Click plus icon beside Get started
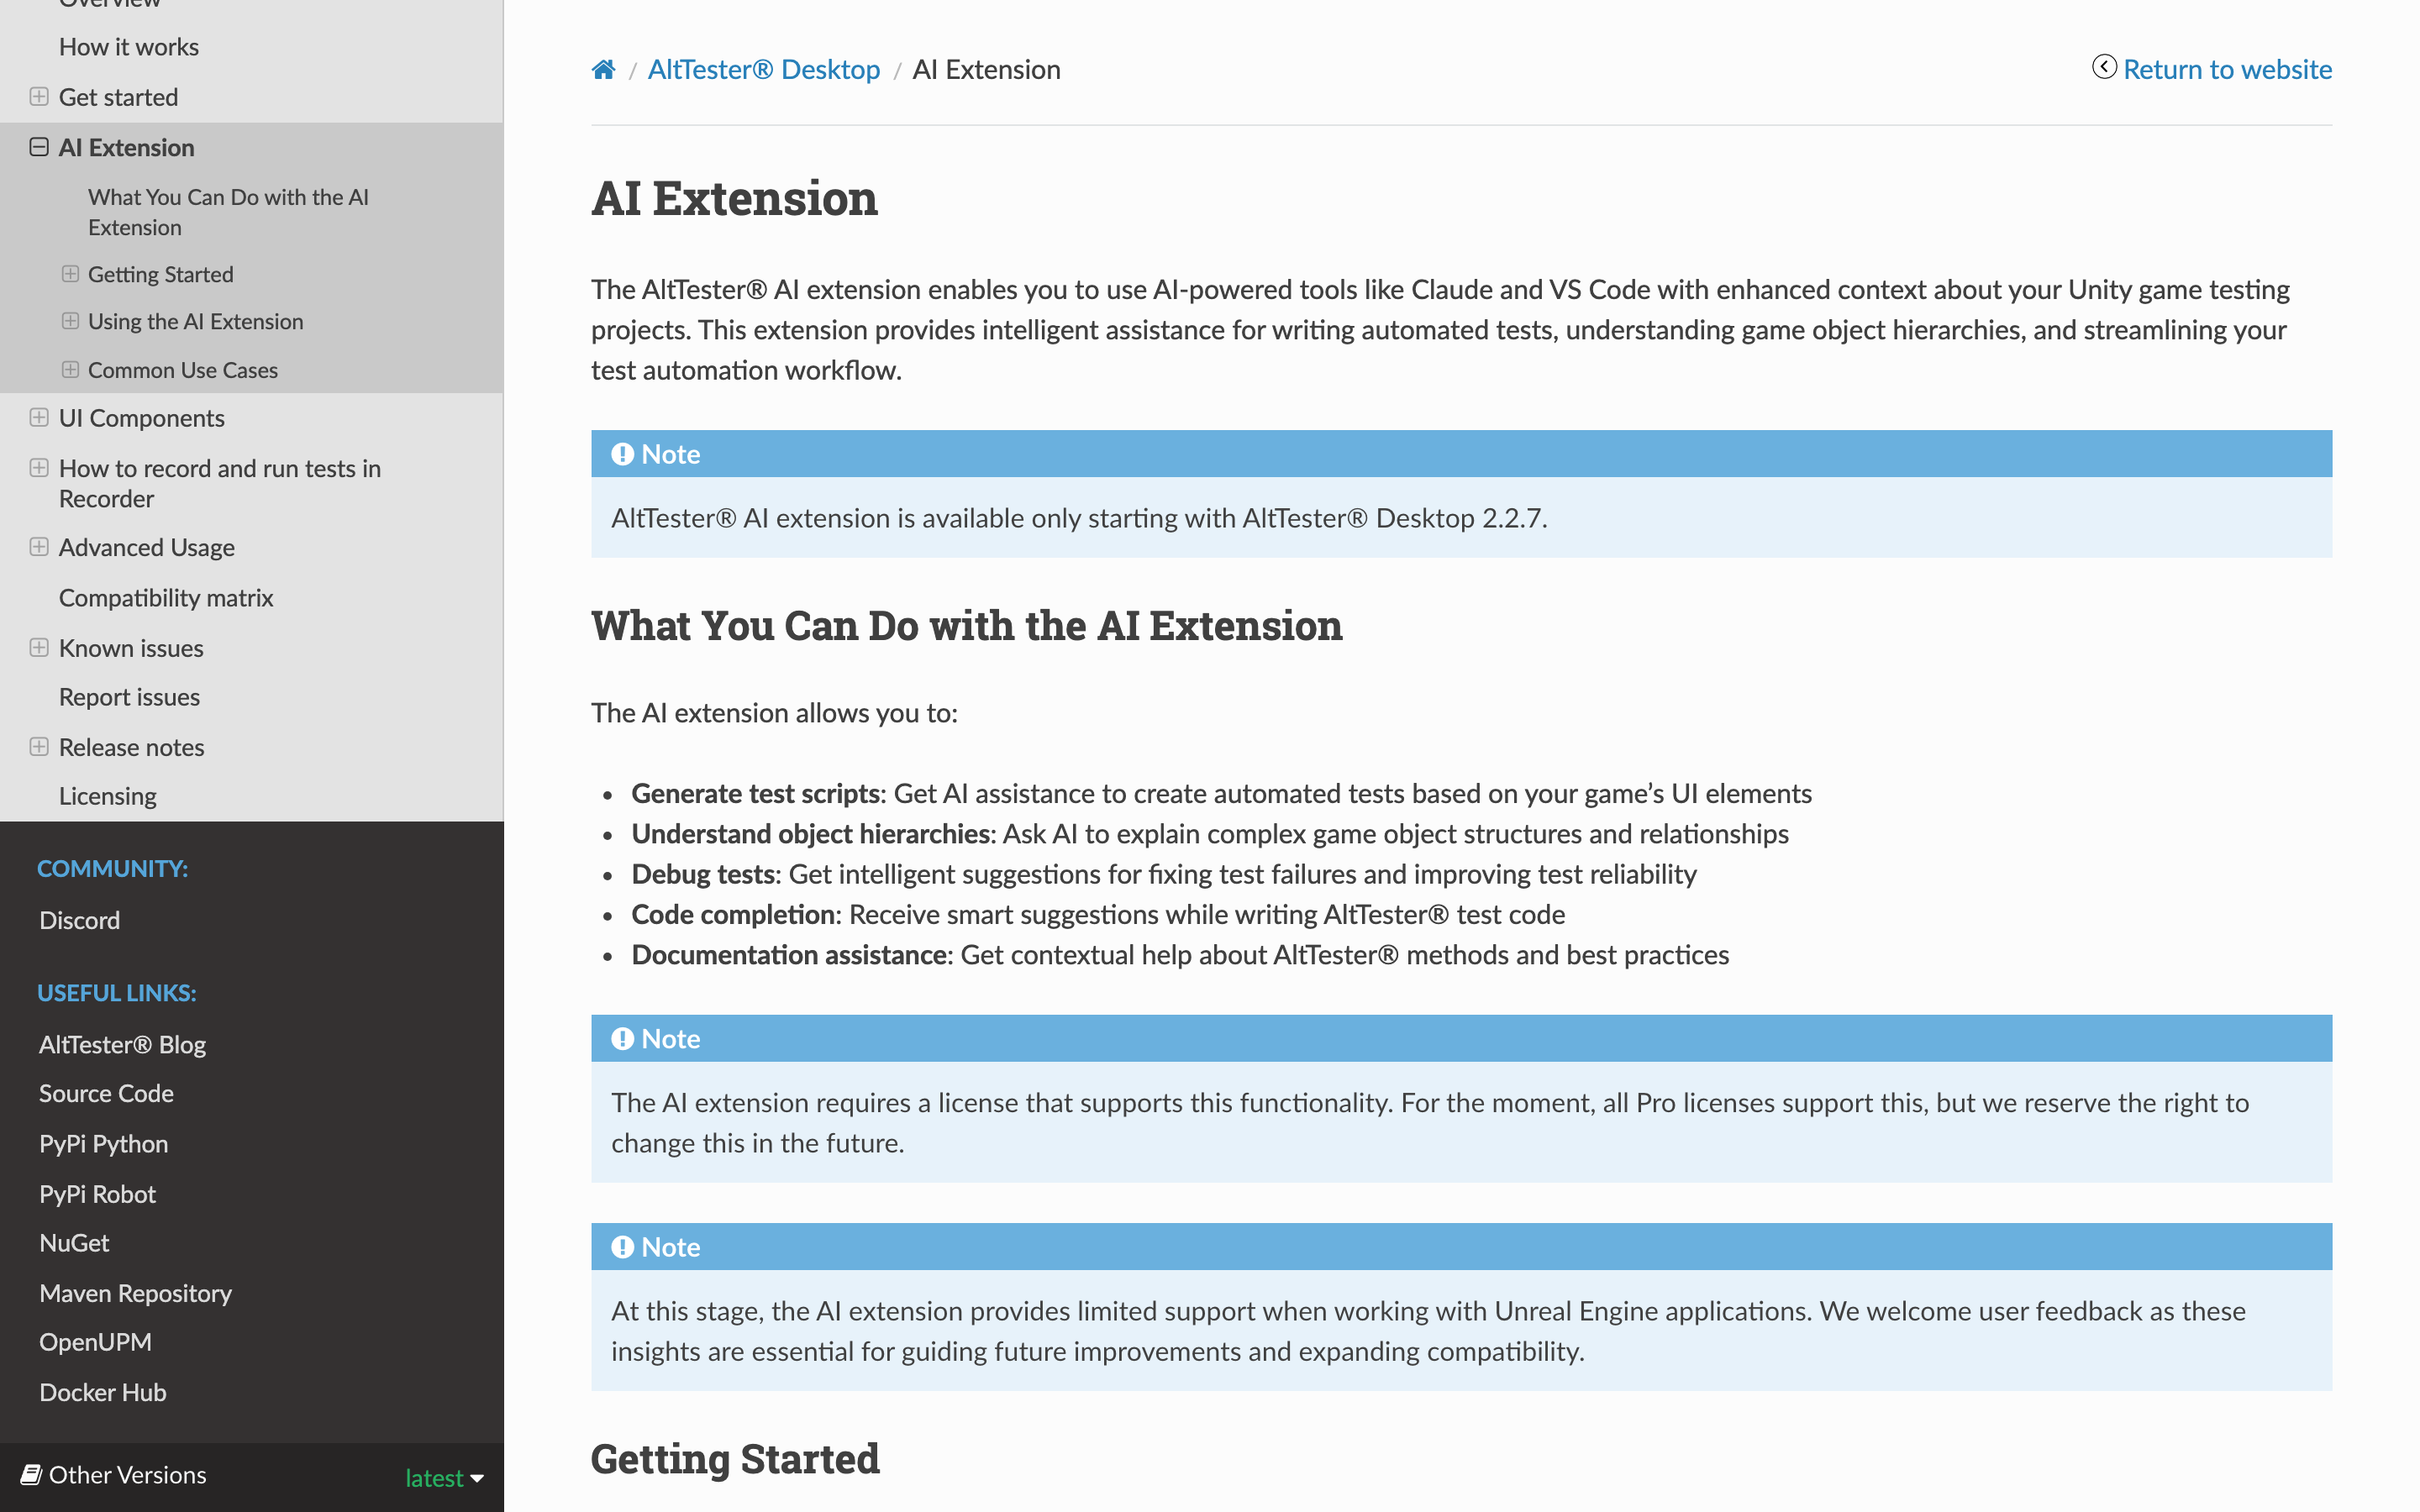 click(39, 97)
